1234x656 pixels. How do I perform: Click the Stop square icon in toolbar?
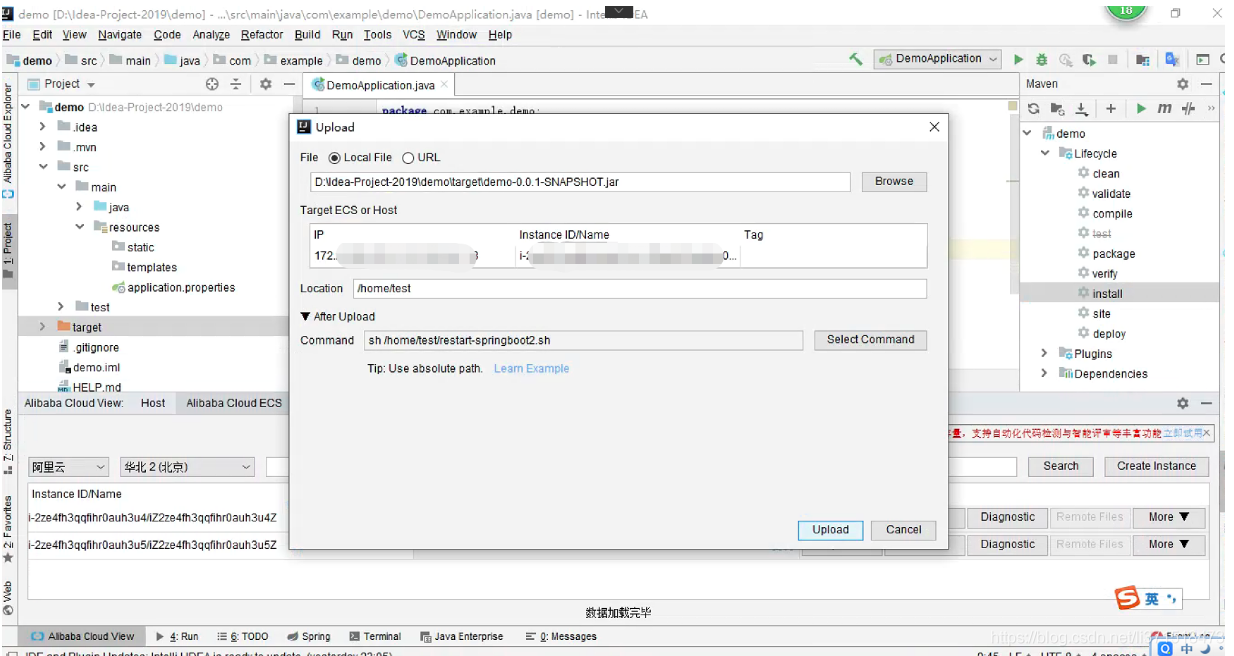(1113, 60)
